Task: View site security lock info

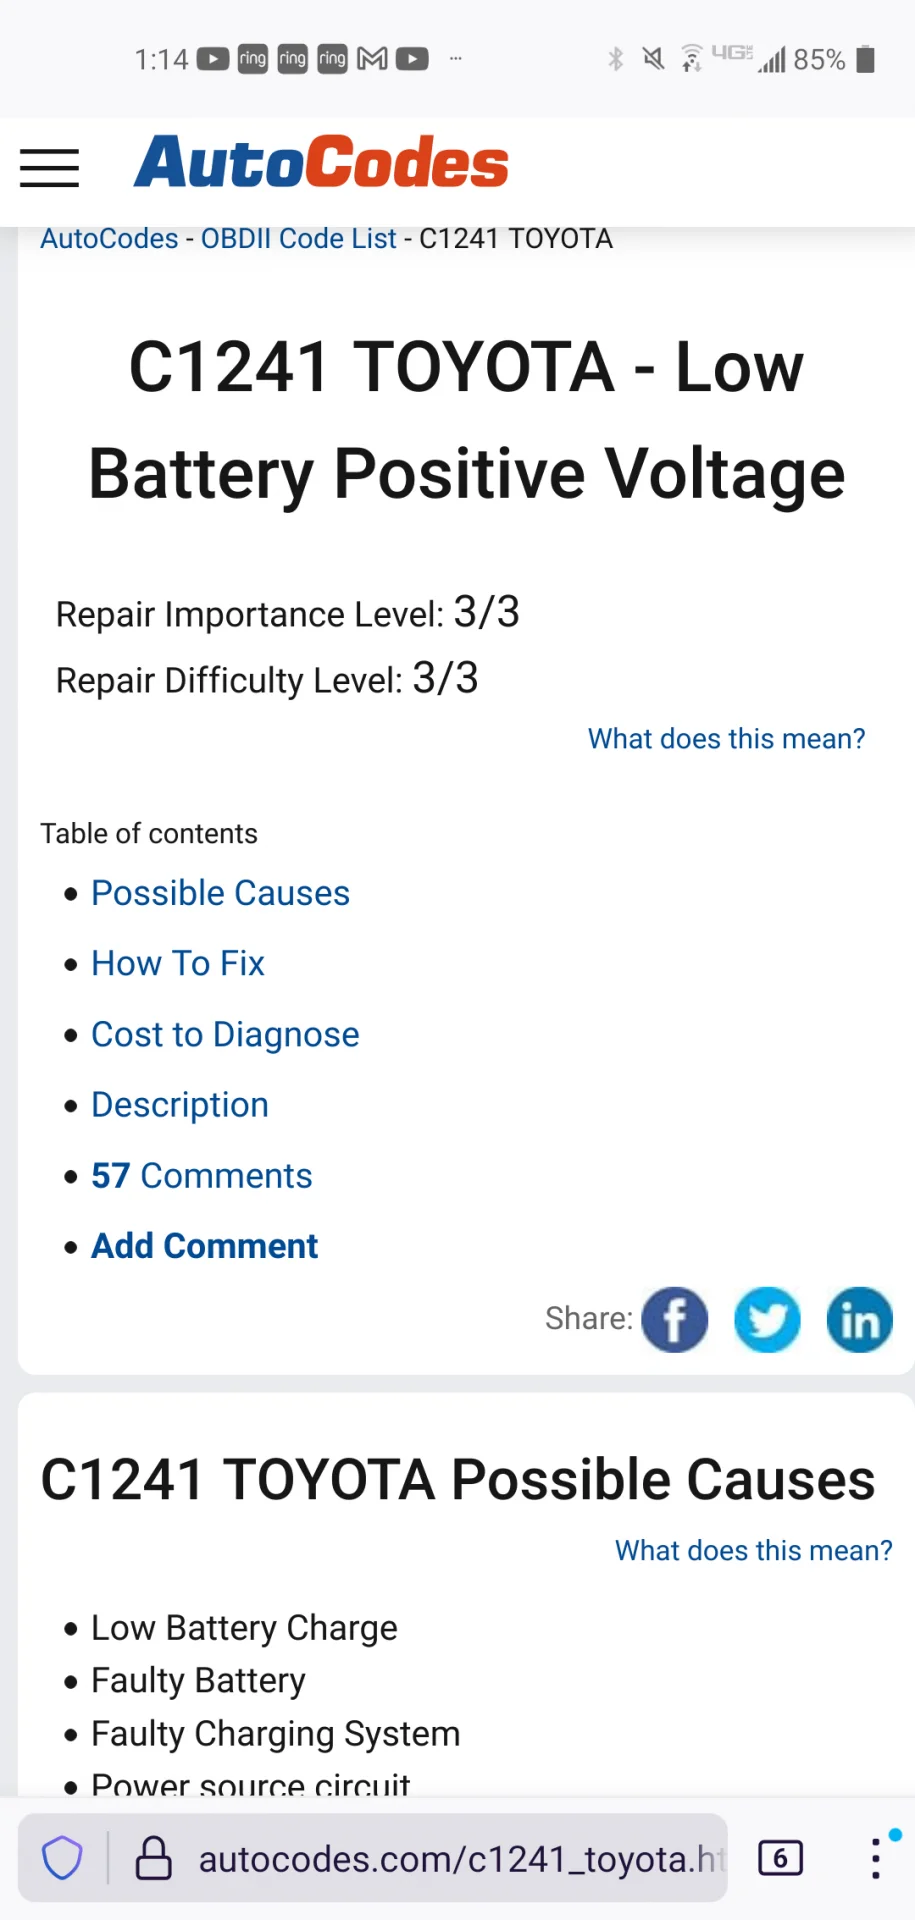Action: pyautogui.click(x=154, y=1859)
